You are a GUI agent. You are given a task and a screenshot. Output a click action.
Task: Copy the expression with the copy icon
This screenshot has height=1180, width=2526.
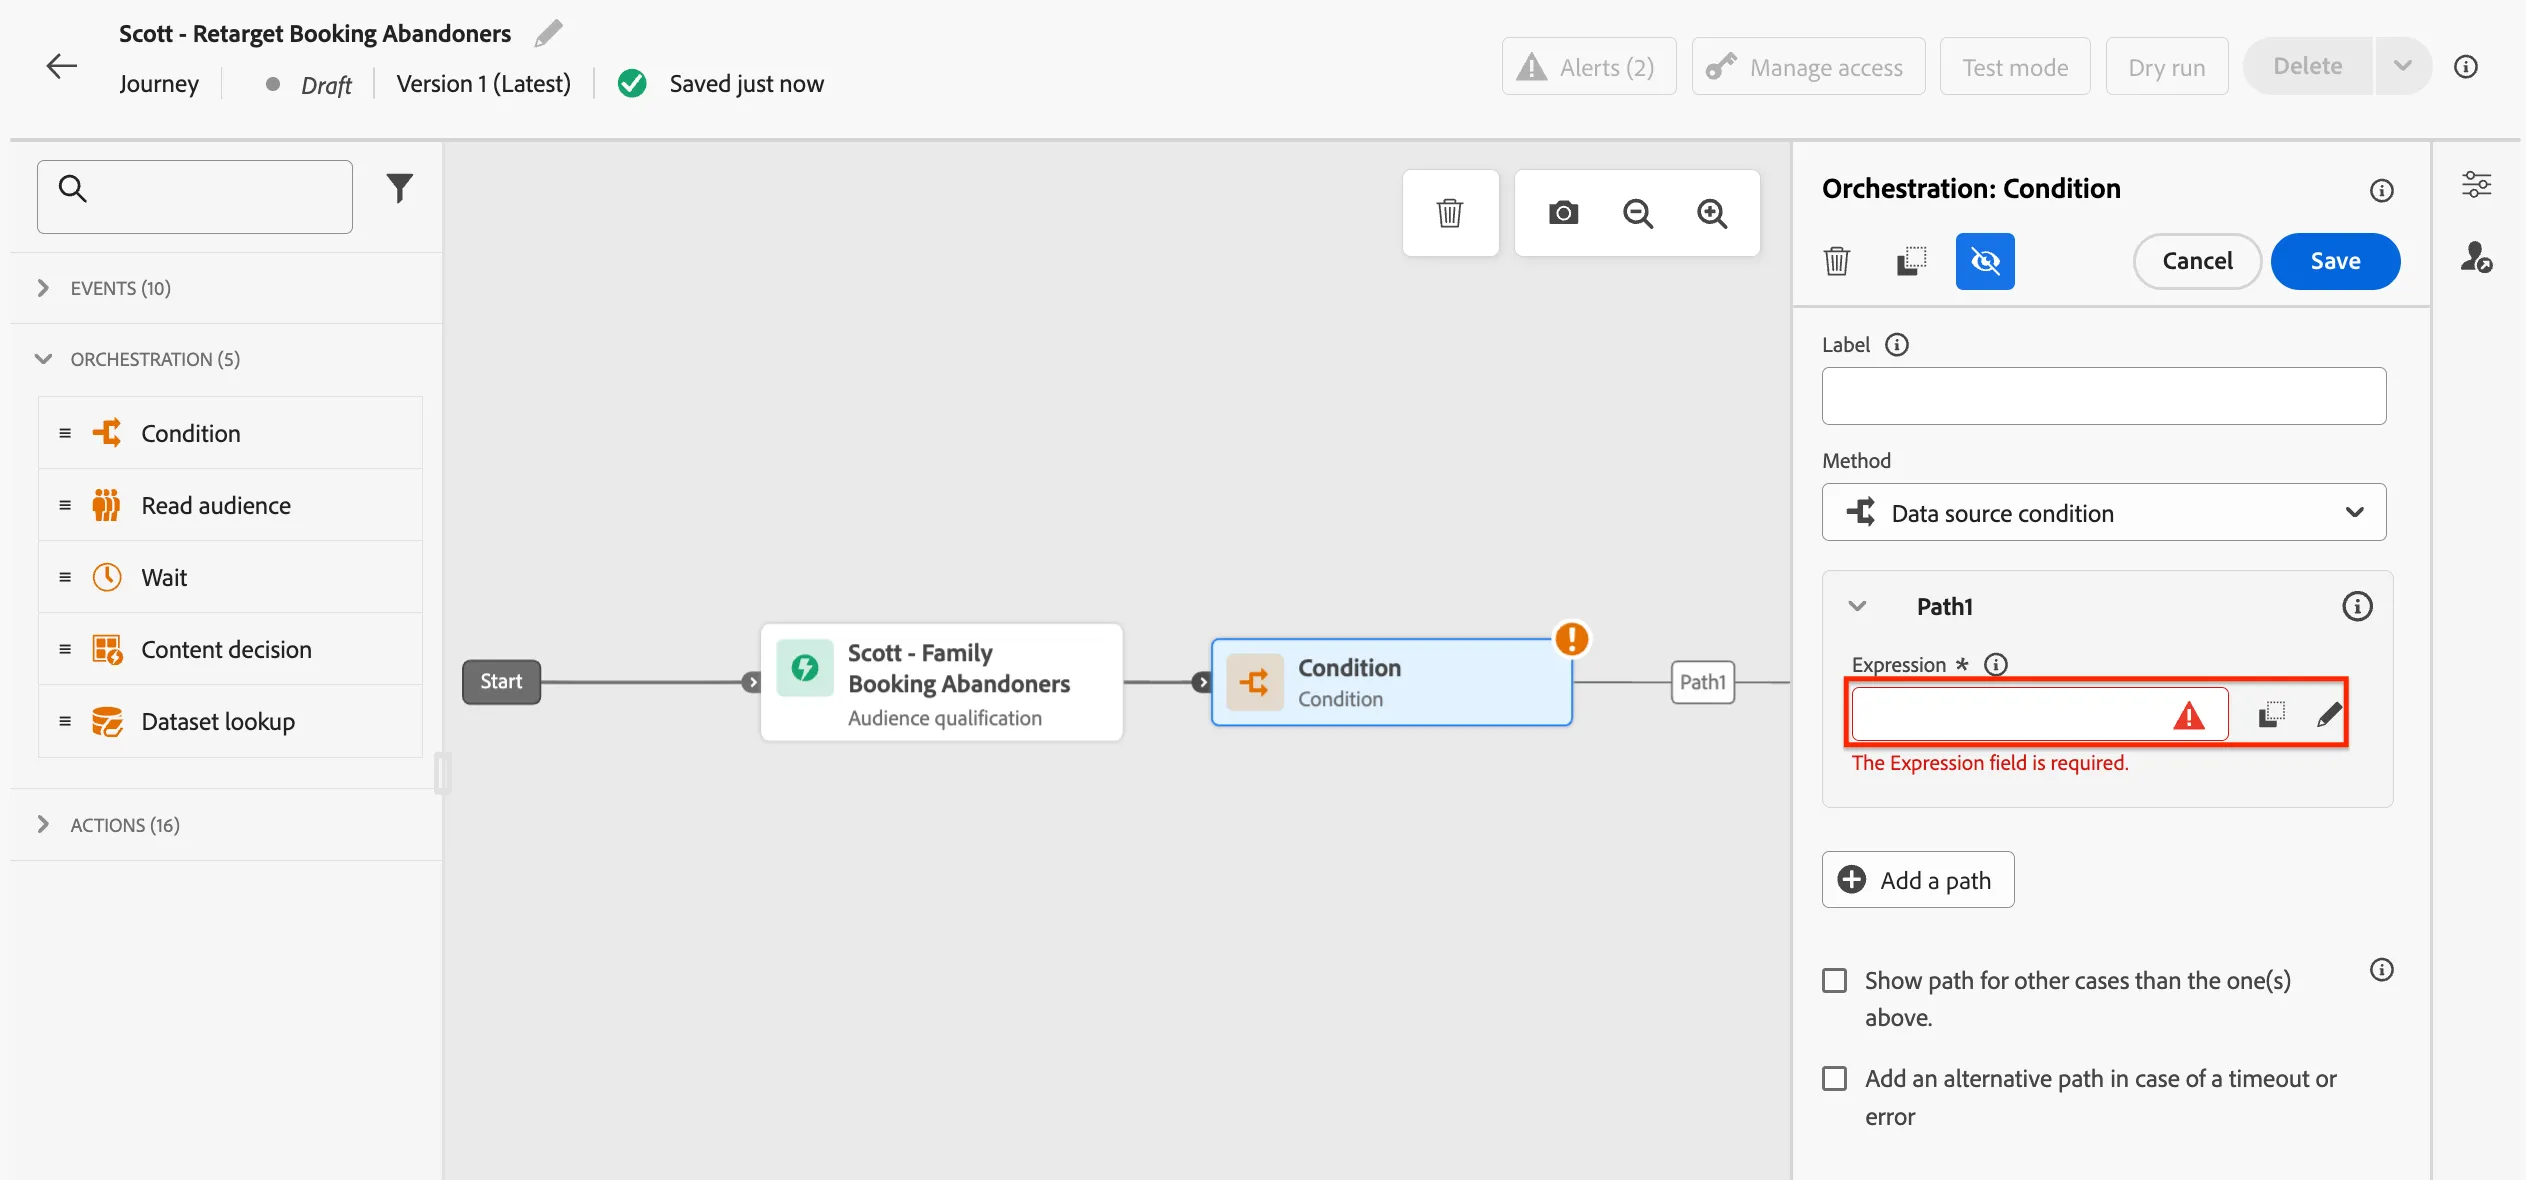[2272, 714]
